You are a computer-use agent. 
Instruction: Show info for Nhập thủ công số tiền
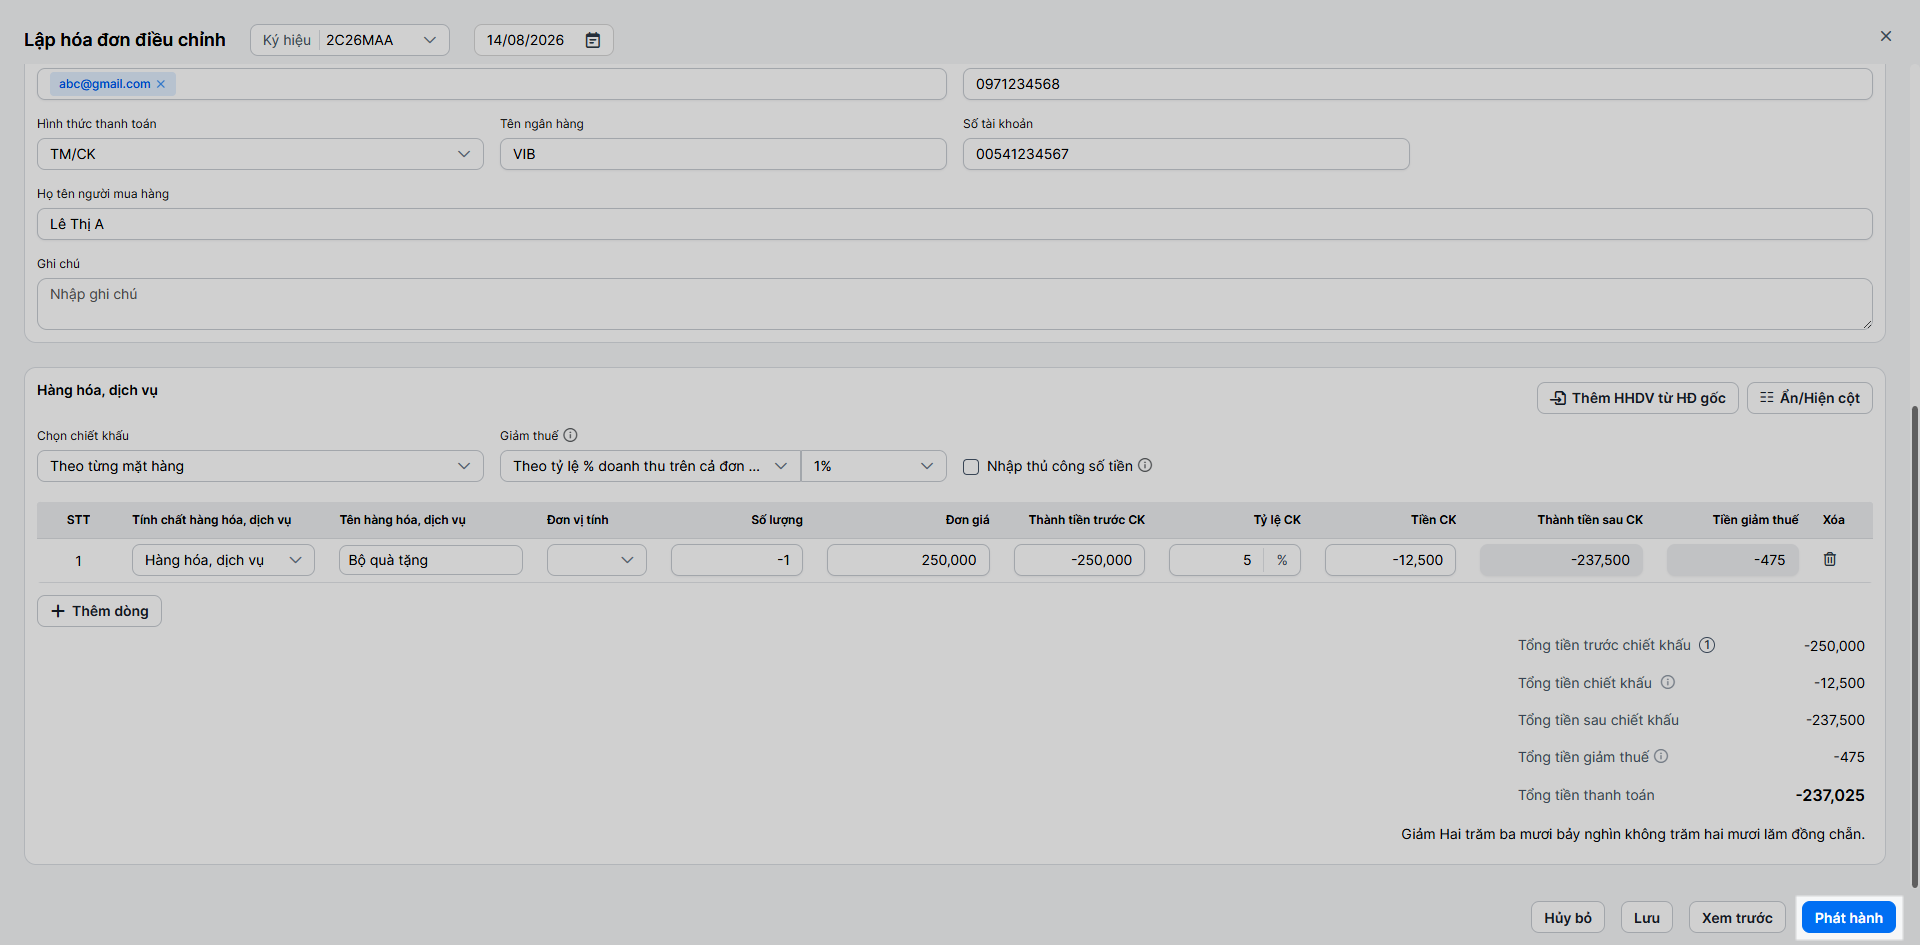[x=1145, y=465]
